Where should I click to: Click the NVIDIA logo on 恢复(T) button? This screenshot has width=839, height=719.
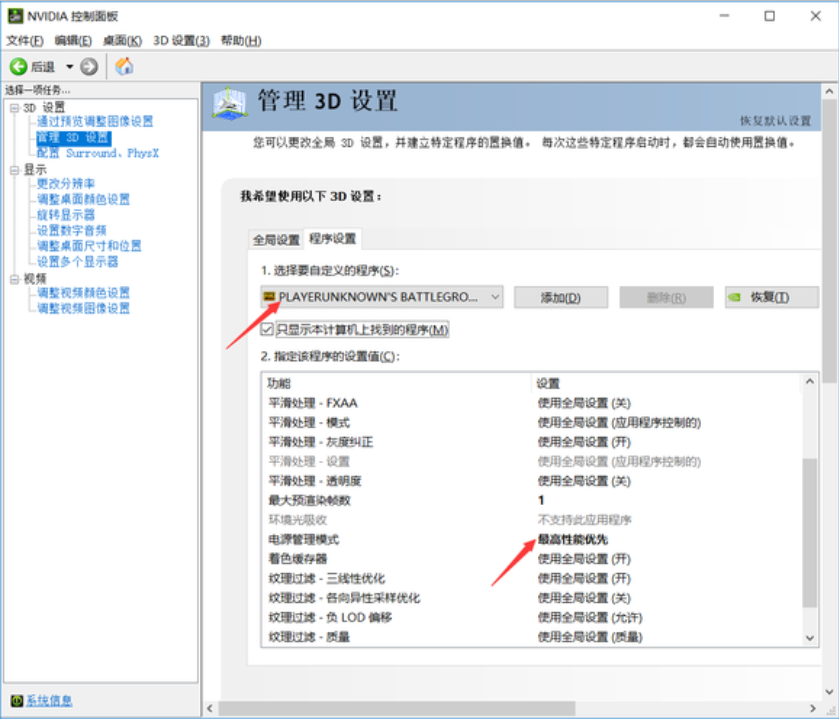(x=735, y=297)
